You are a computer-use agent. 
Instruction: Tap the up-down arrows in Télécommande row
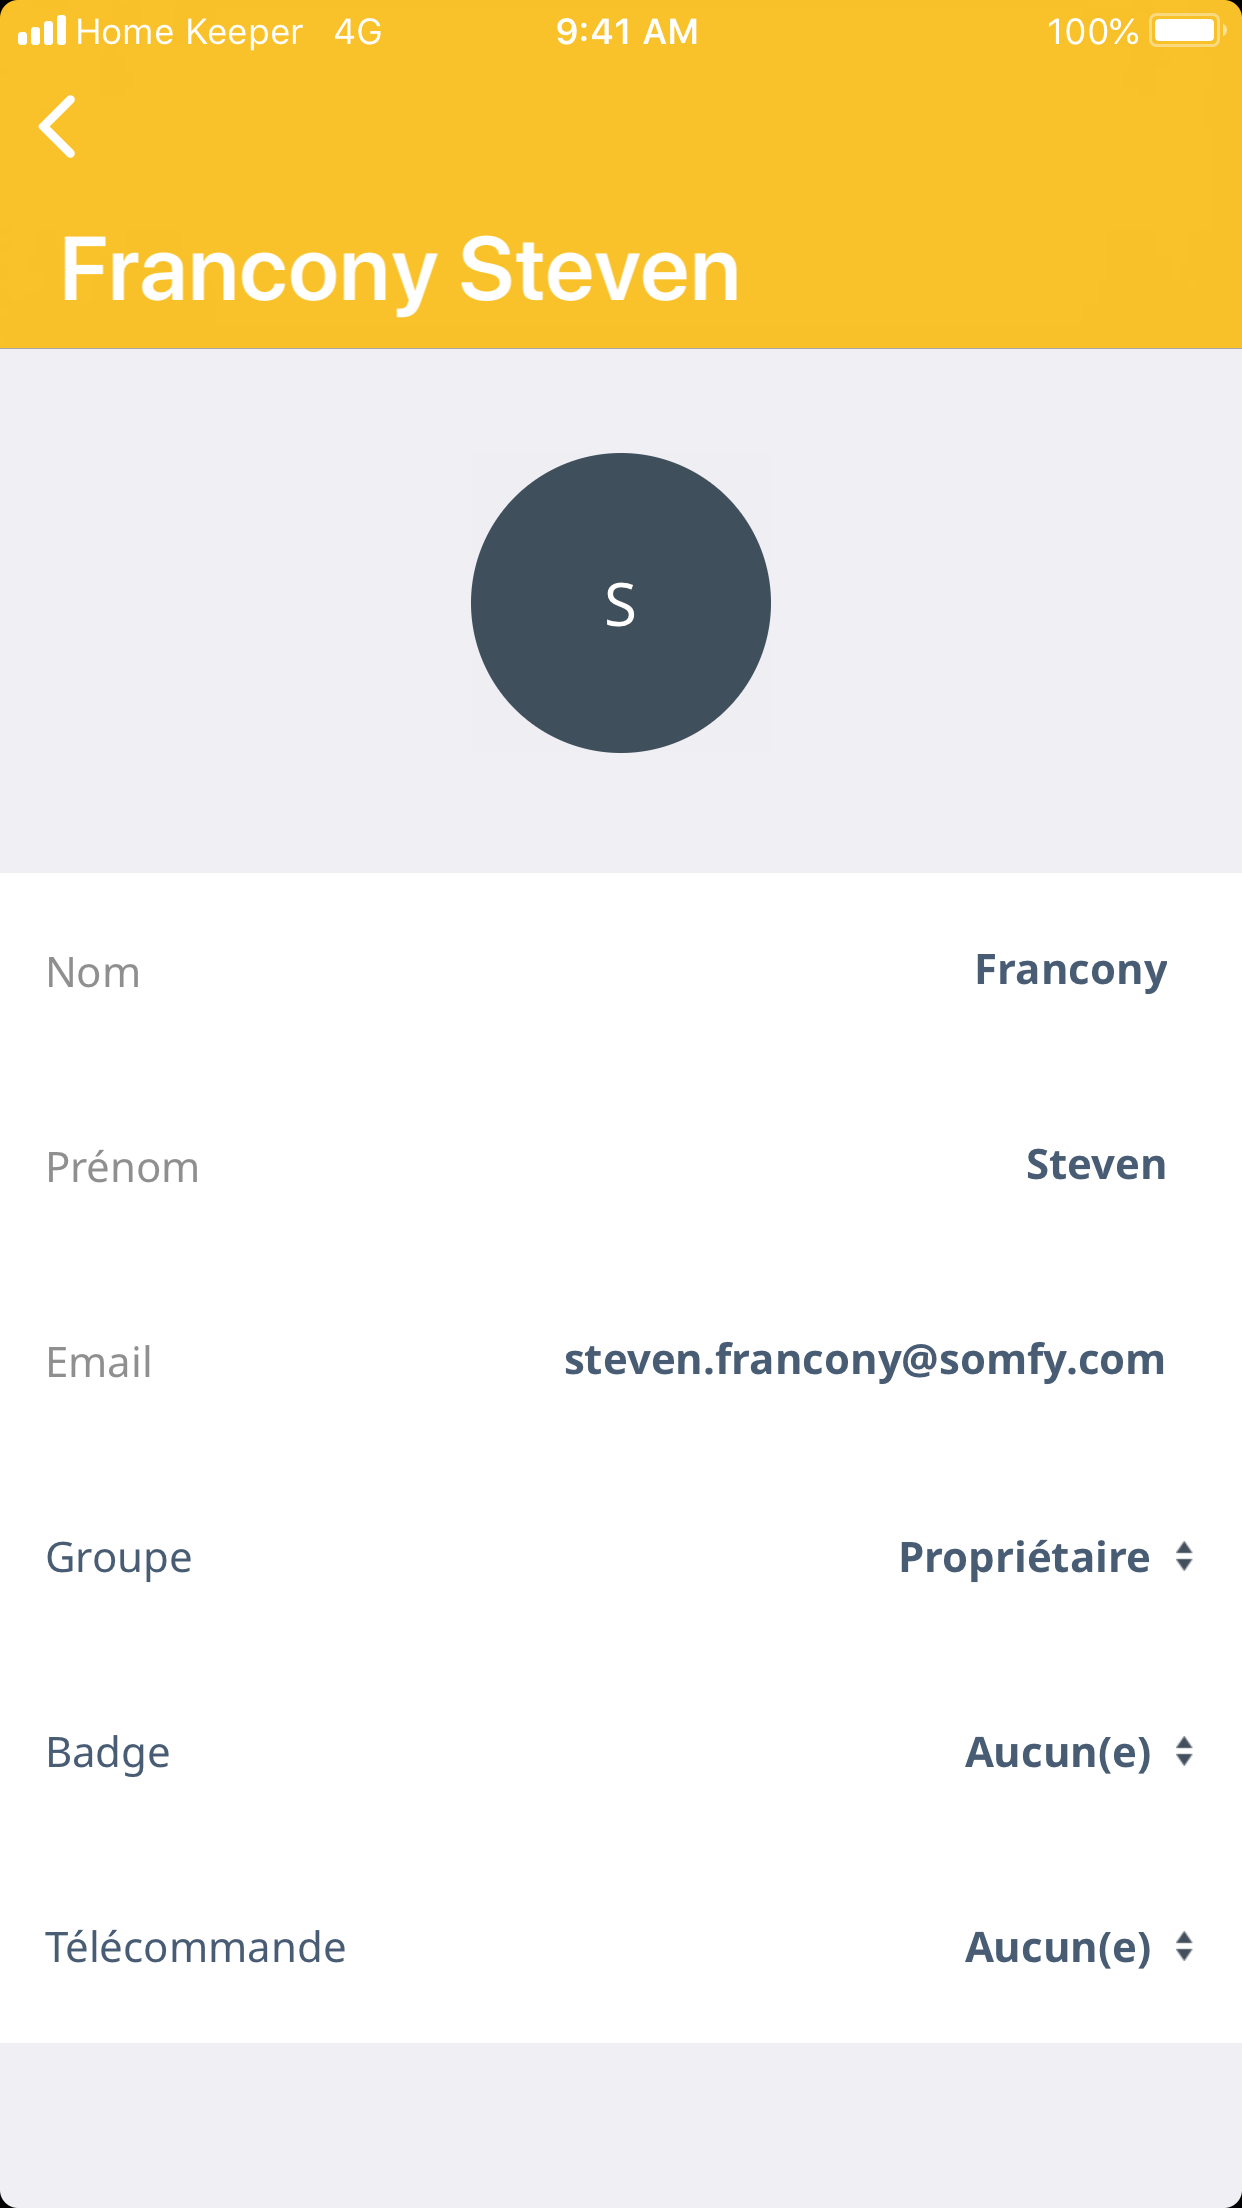point(1185,1947)
